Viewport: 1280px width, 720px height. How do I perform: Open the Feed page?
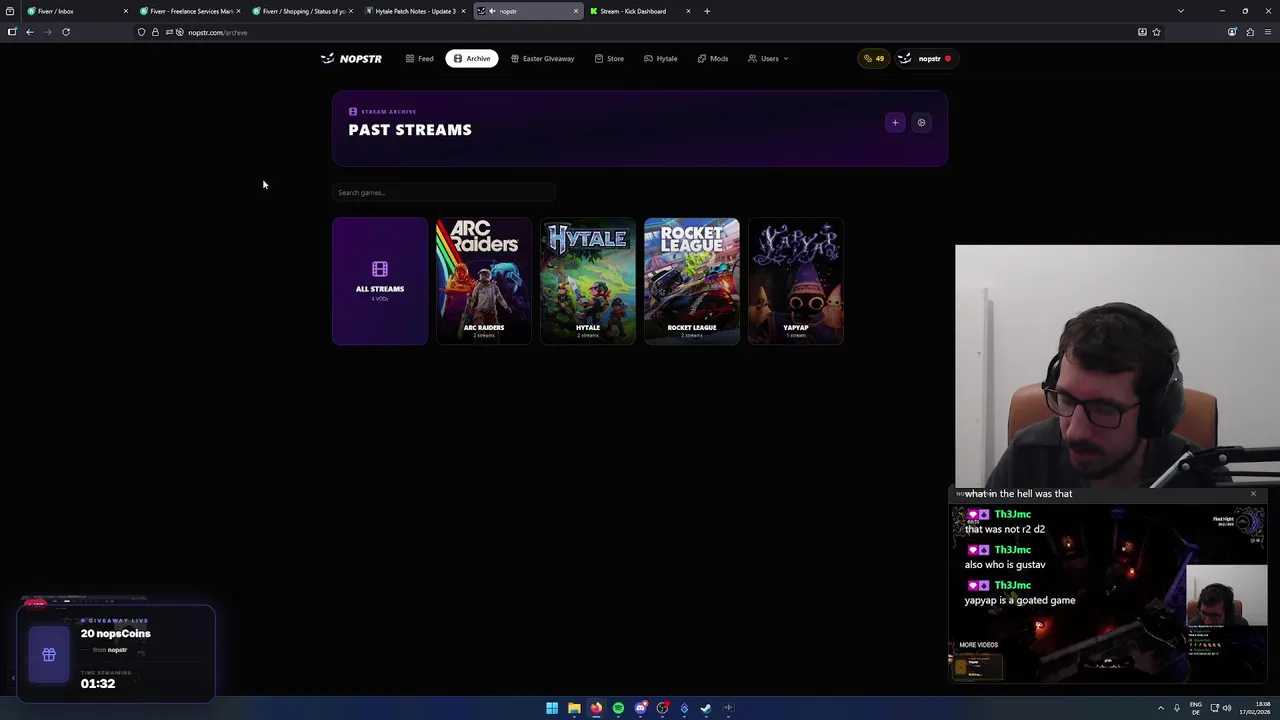tap(420, 59)
